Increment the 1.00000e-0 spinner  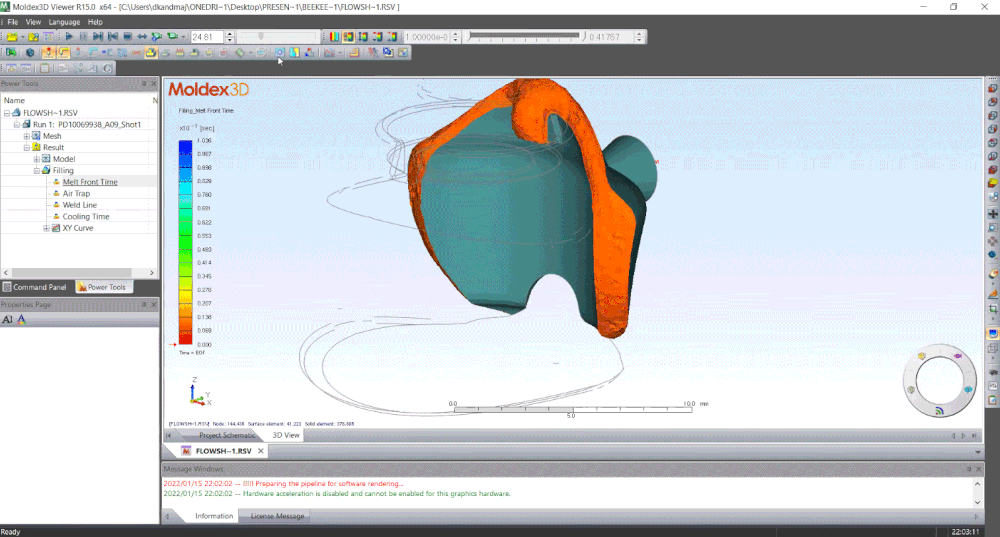pos(455,34)
